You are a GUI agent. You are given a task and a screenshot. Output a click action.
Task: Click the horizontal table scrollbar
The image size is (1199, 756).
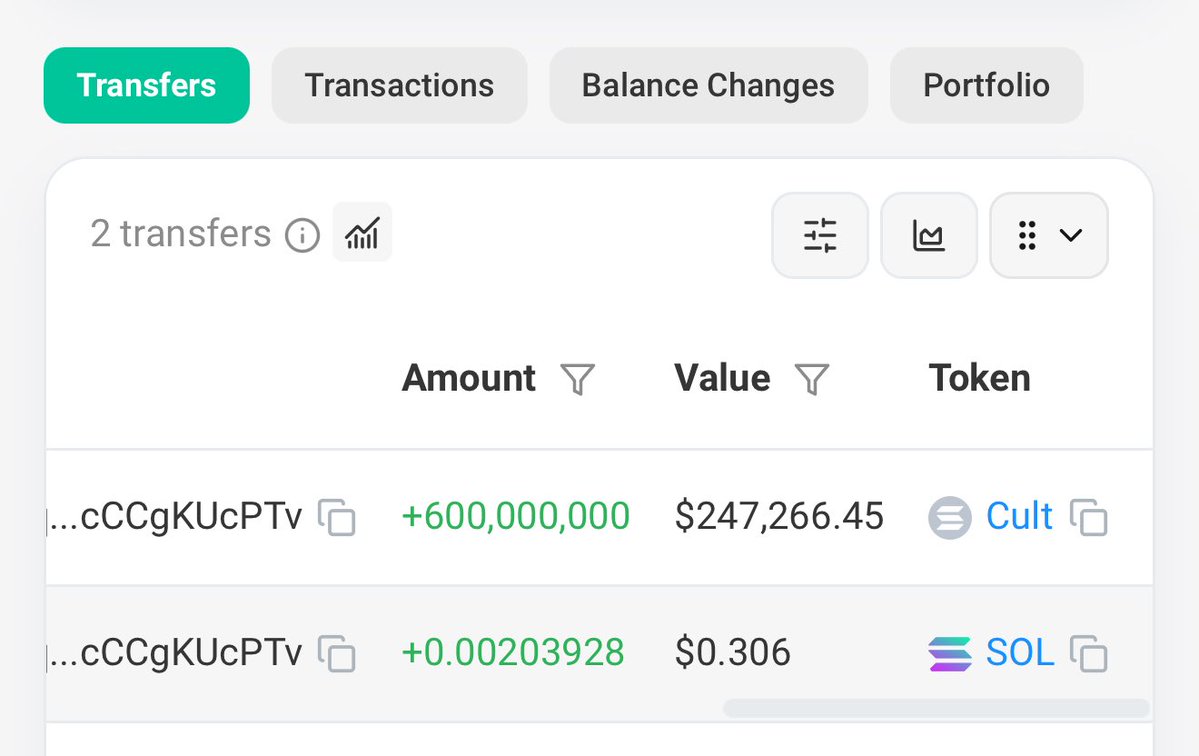pos(936,708)
